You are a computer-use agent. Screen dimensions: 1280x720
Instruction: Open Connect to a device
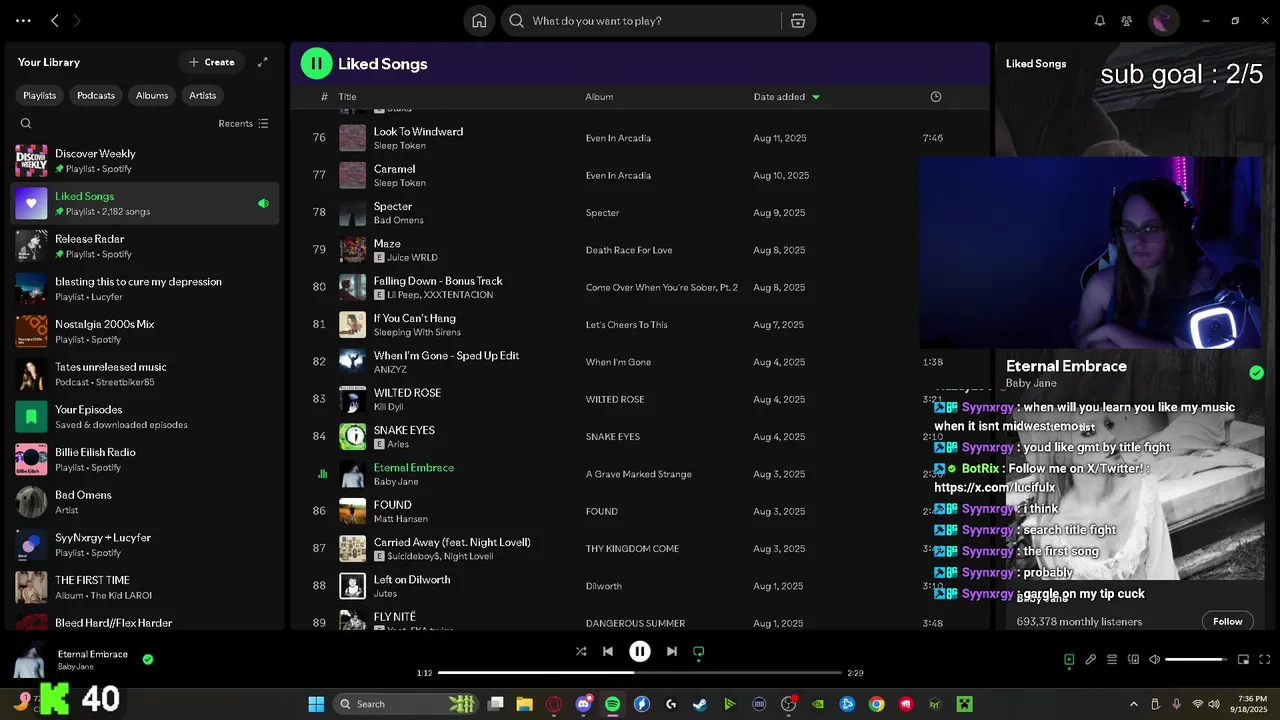1133,660
